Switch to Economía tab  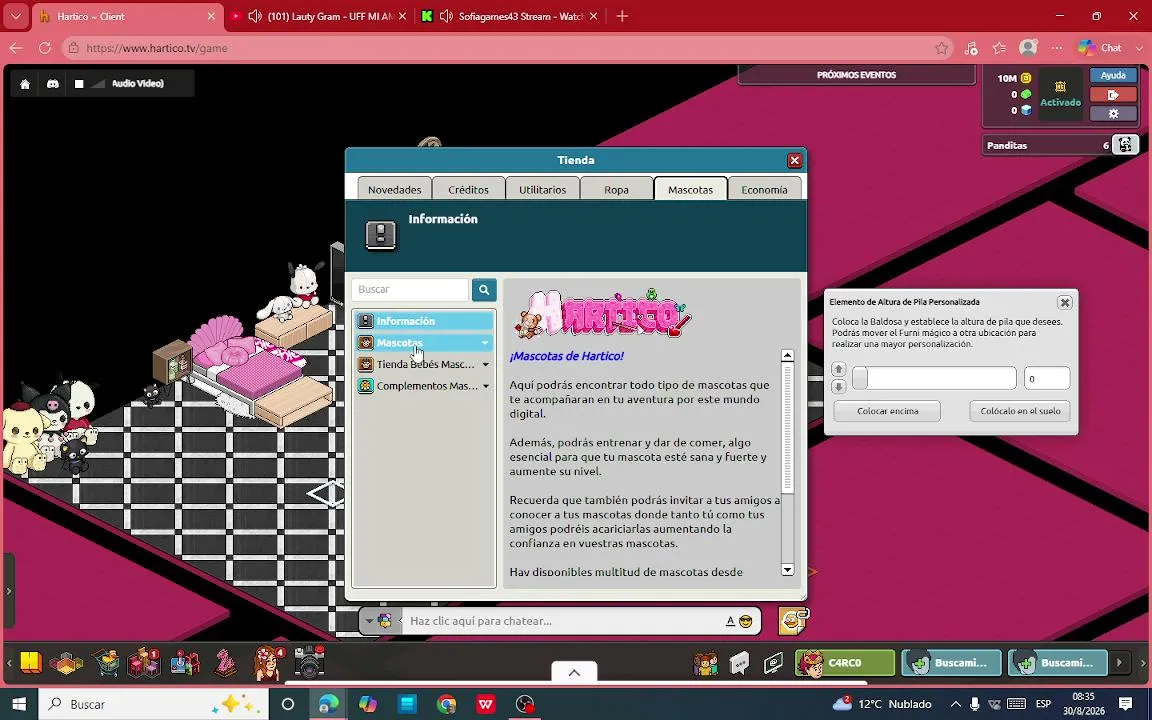click(764, 190)
